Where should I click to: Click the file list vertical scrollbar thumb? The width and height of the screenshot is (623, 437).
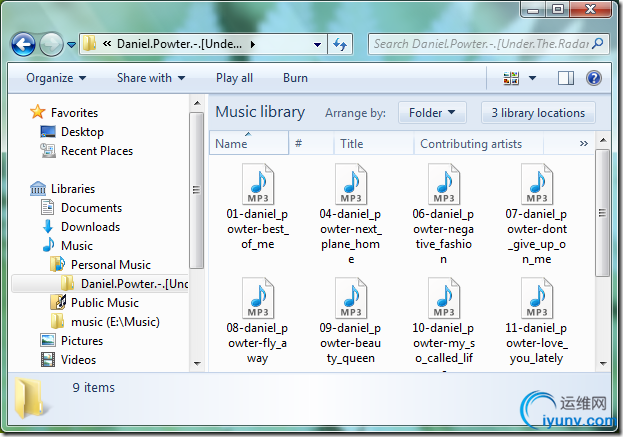(x=603, y=213)
